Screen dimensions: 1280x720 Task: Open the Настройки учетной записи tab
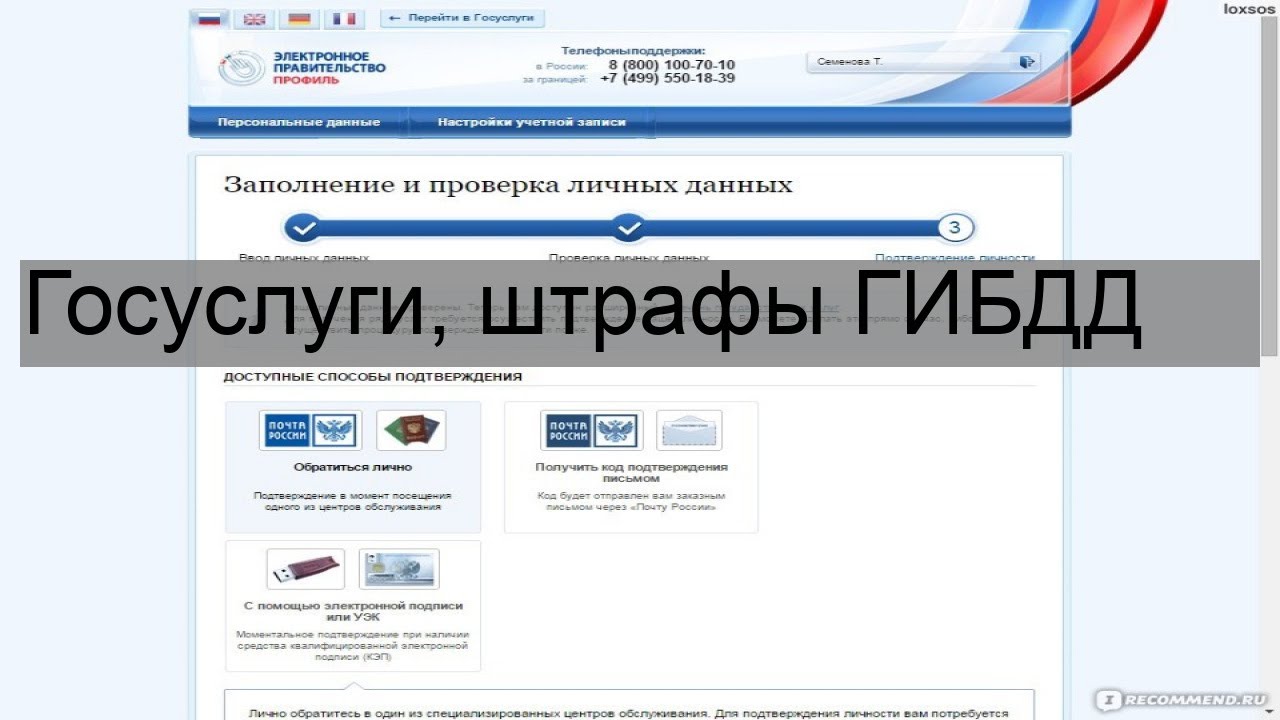click(531, 122)
